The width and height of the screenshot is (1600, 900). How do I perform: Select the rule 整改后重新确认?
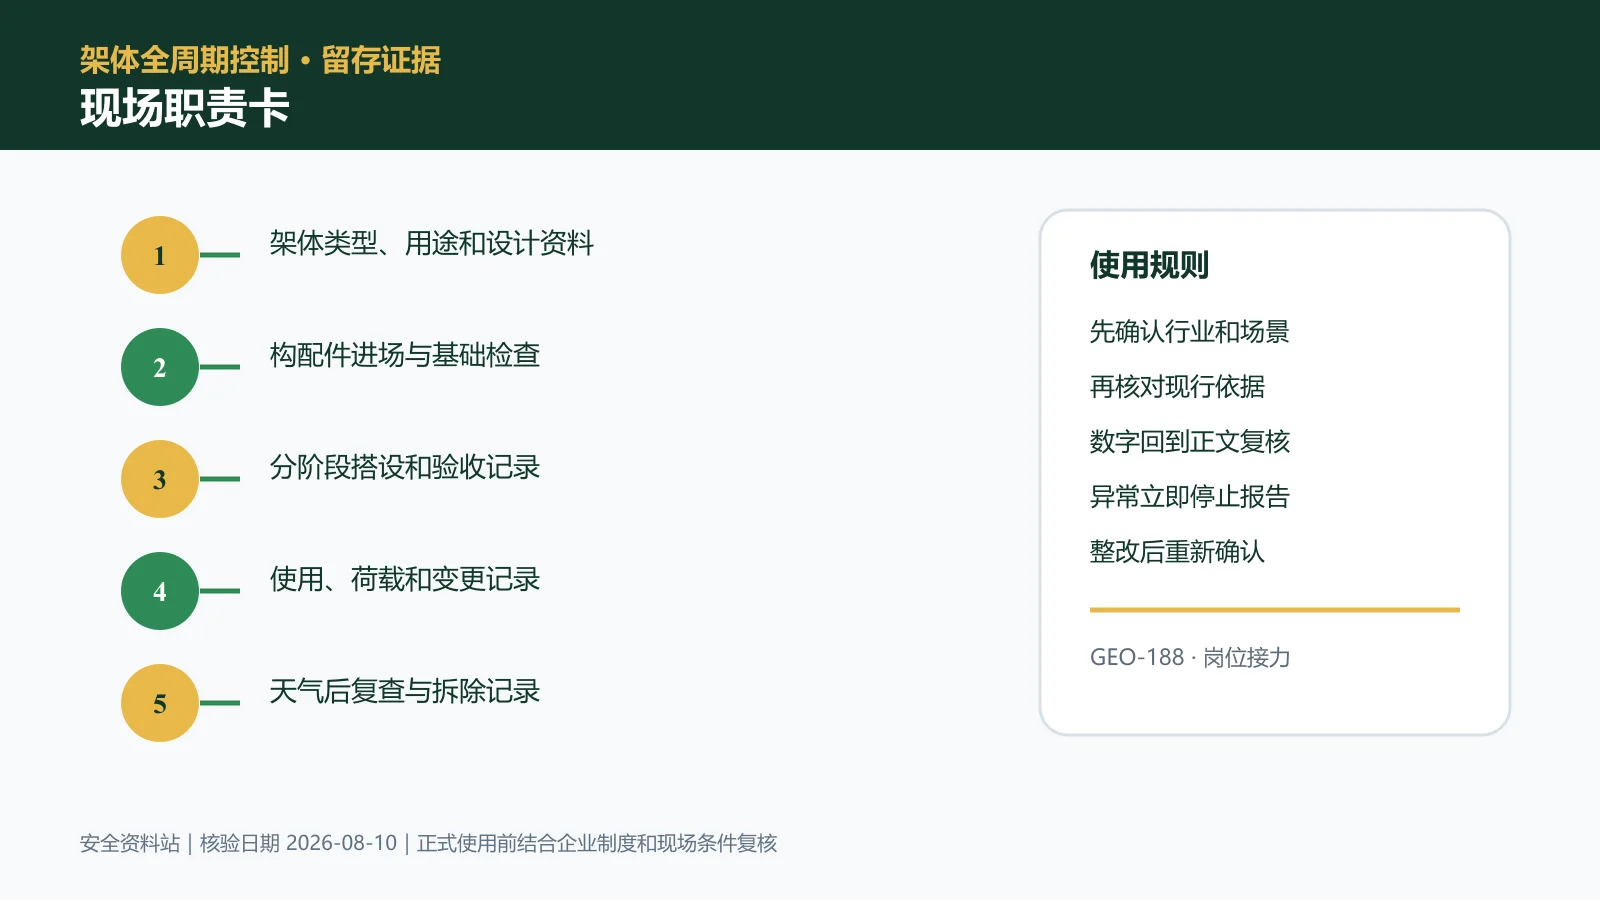(1177, 552)
